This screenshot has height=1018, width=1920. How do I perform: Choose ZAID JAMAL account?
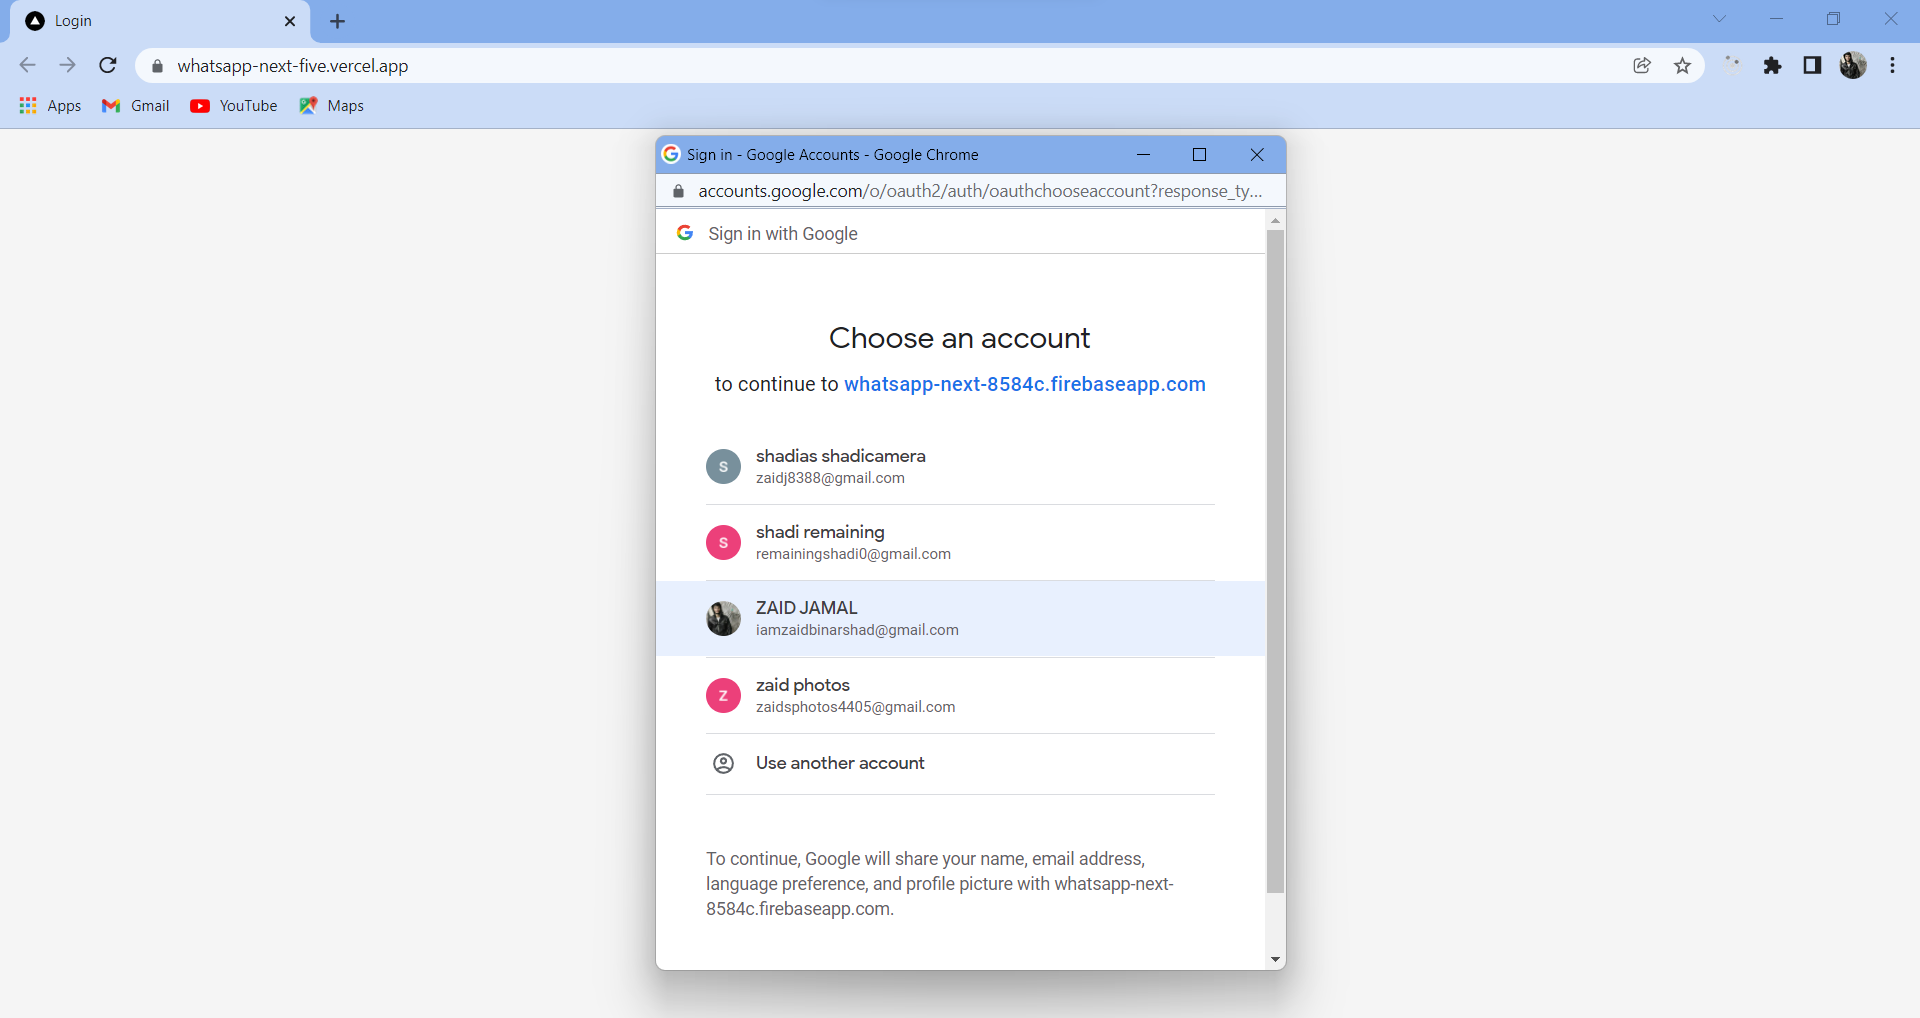960,619
